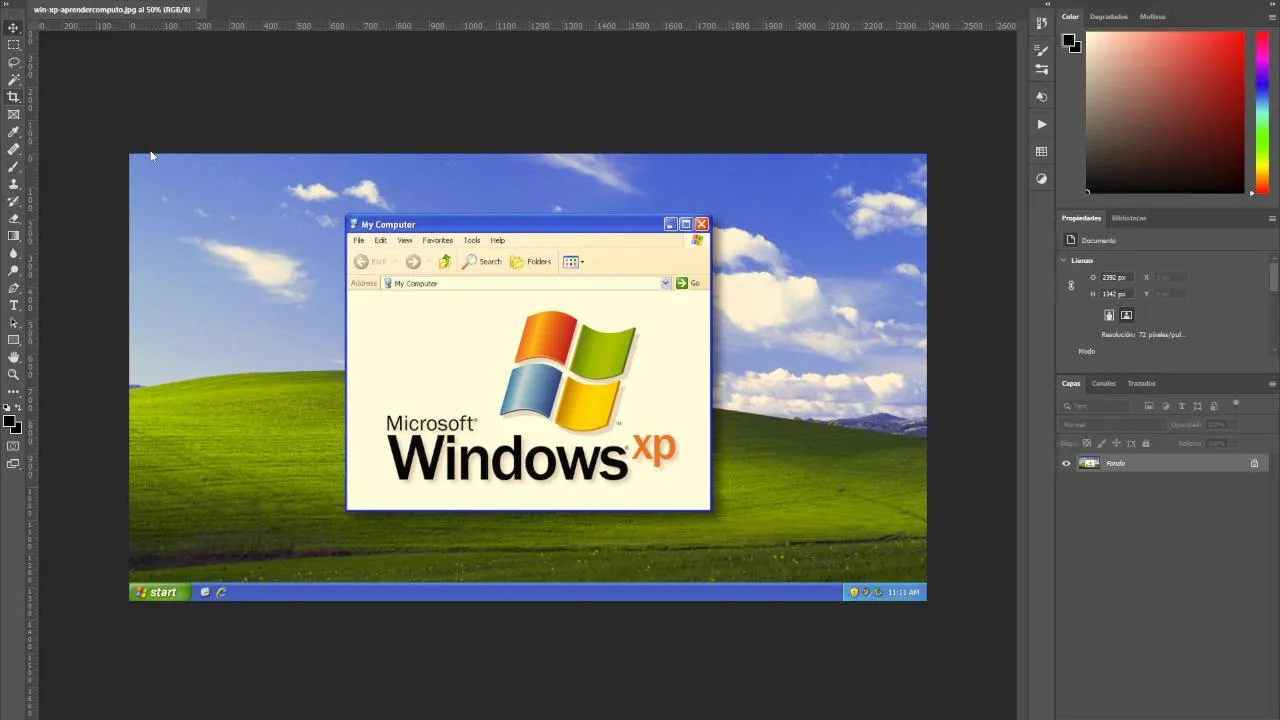The width and height of the screenshot is (1280, 720).
Task: Select the Rectangle shape tool
Action: tap(13, 340)
